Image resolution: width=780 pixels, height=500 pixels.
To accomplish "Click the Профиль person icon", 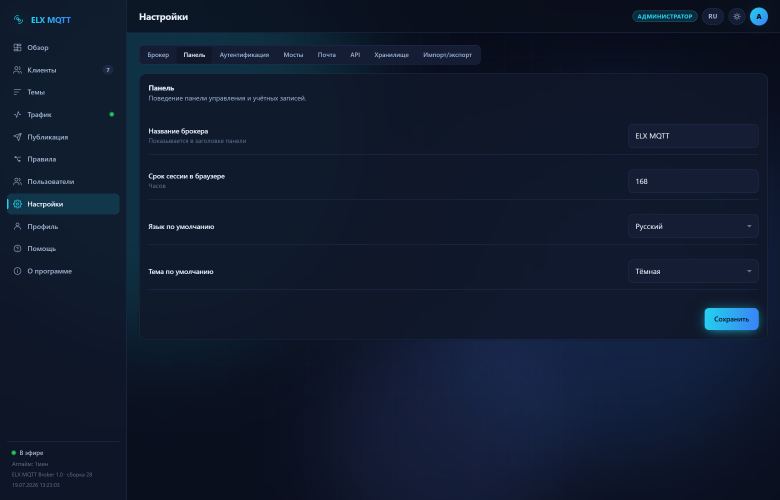I will 17,226.
